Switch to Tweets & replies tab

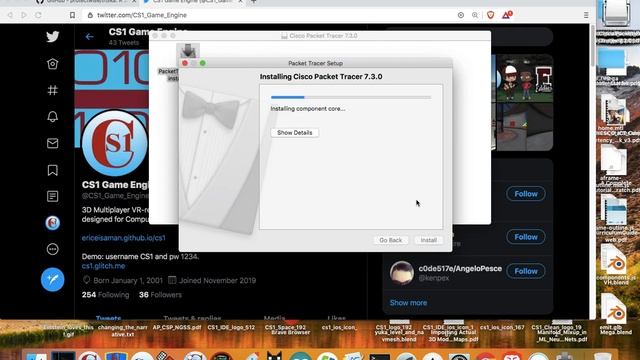click(192, 317)
